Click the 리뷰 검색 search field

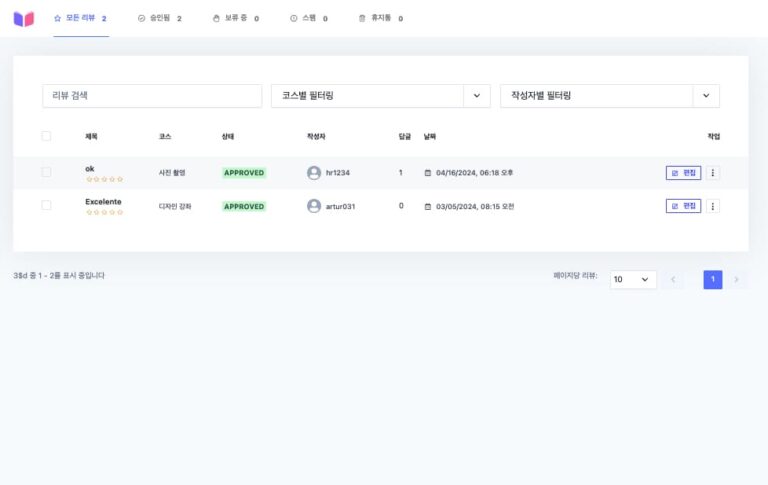pos(151,96)
